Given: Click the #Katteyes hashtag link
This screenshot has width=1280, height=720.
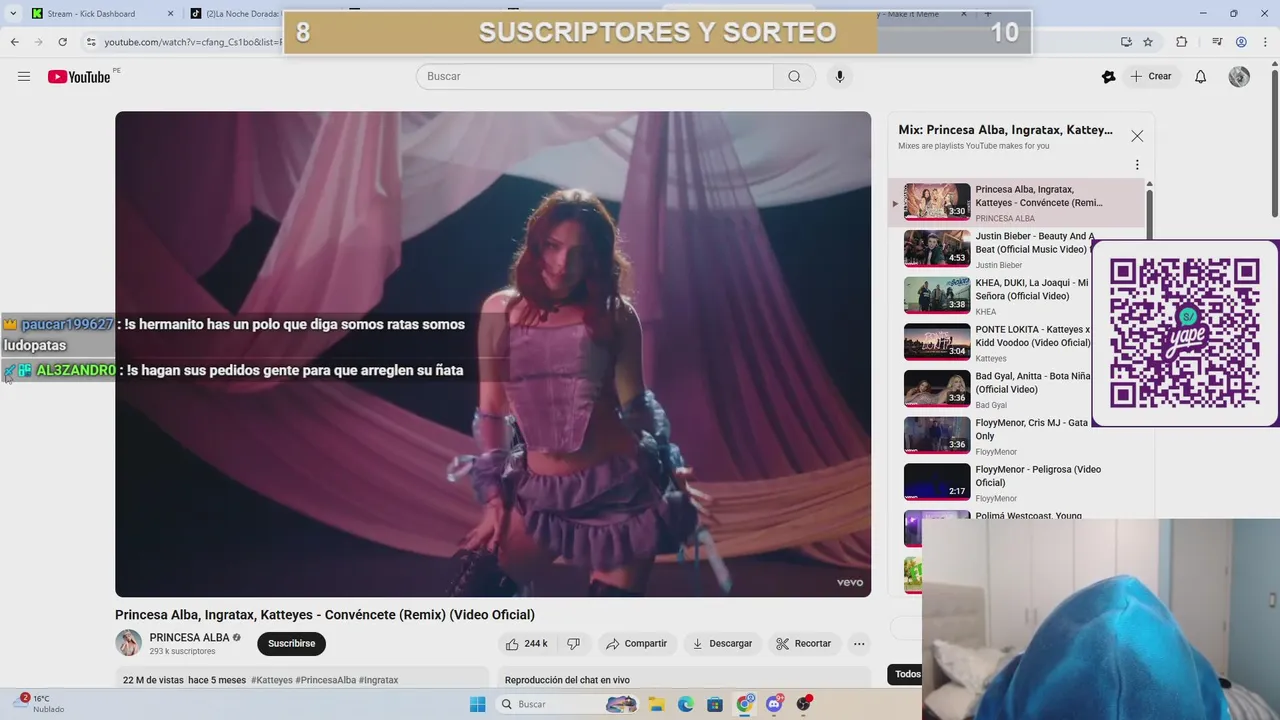Looking at the screenshot, I should (x=272, y=680).
